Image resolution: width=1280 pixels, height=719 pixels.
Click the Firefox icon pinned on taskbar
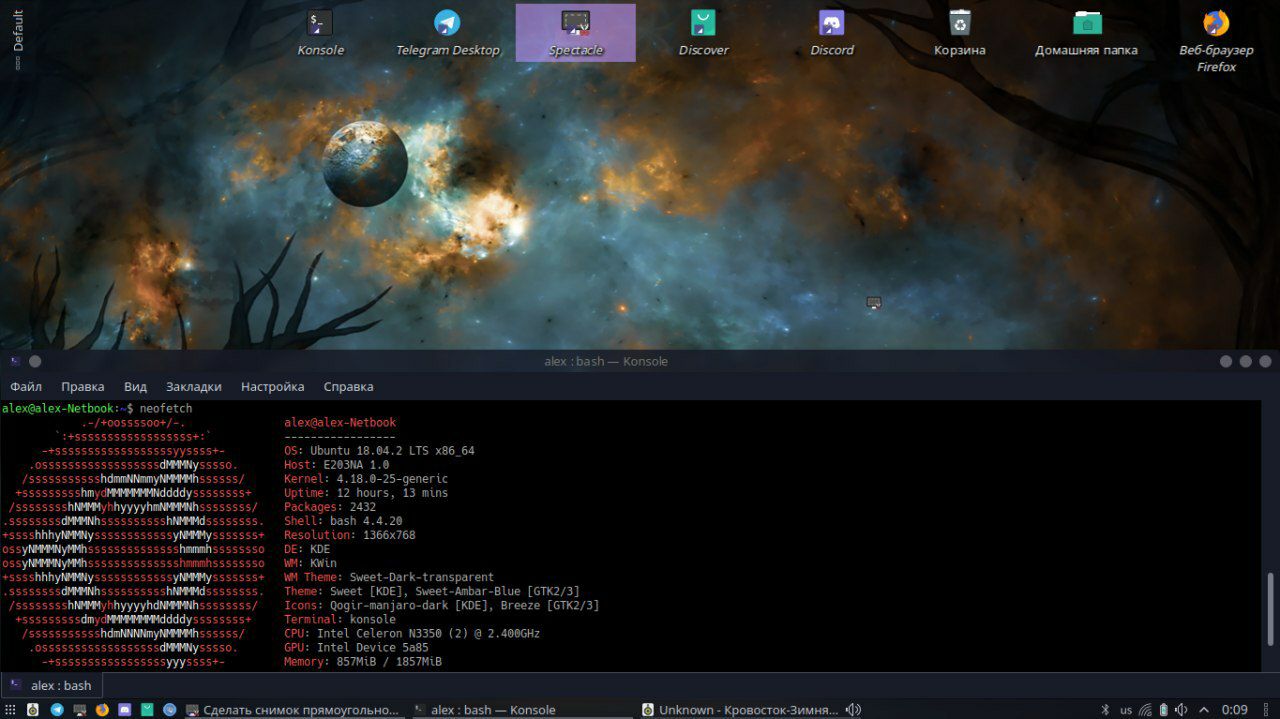click(x=102, y=710)
